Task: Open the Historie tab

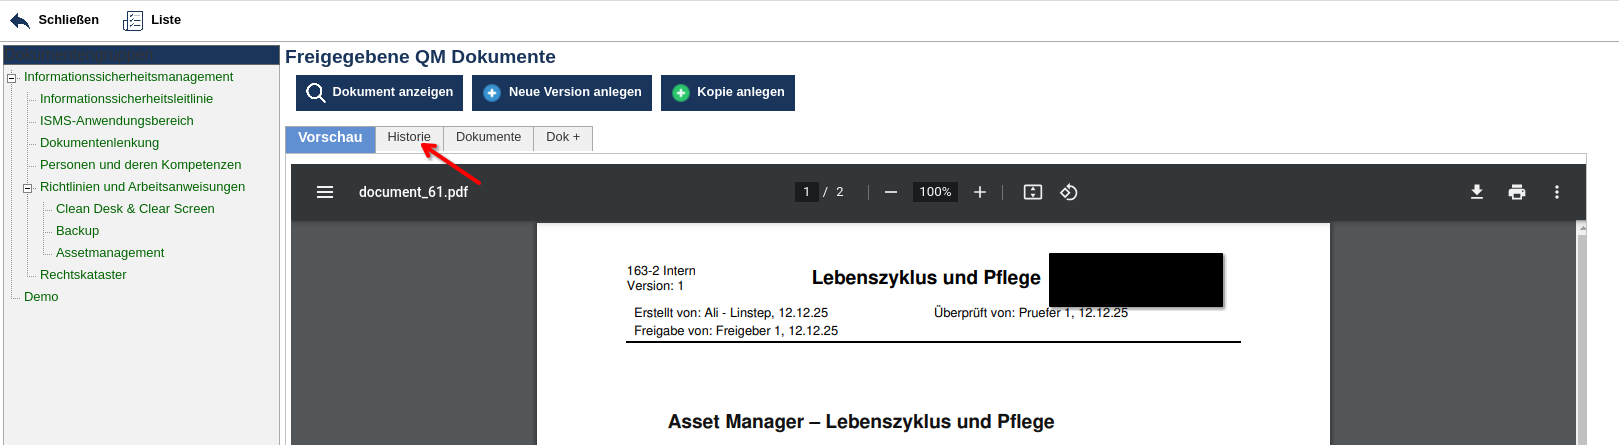Action: point(409,137)
